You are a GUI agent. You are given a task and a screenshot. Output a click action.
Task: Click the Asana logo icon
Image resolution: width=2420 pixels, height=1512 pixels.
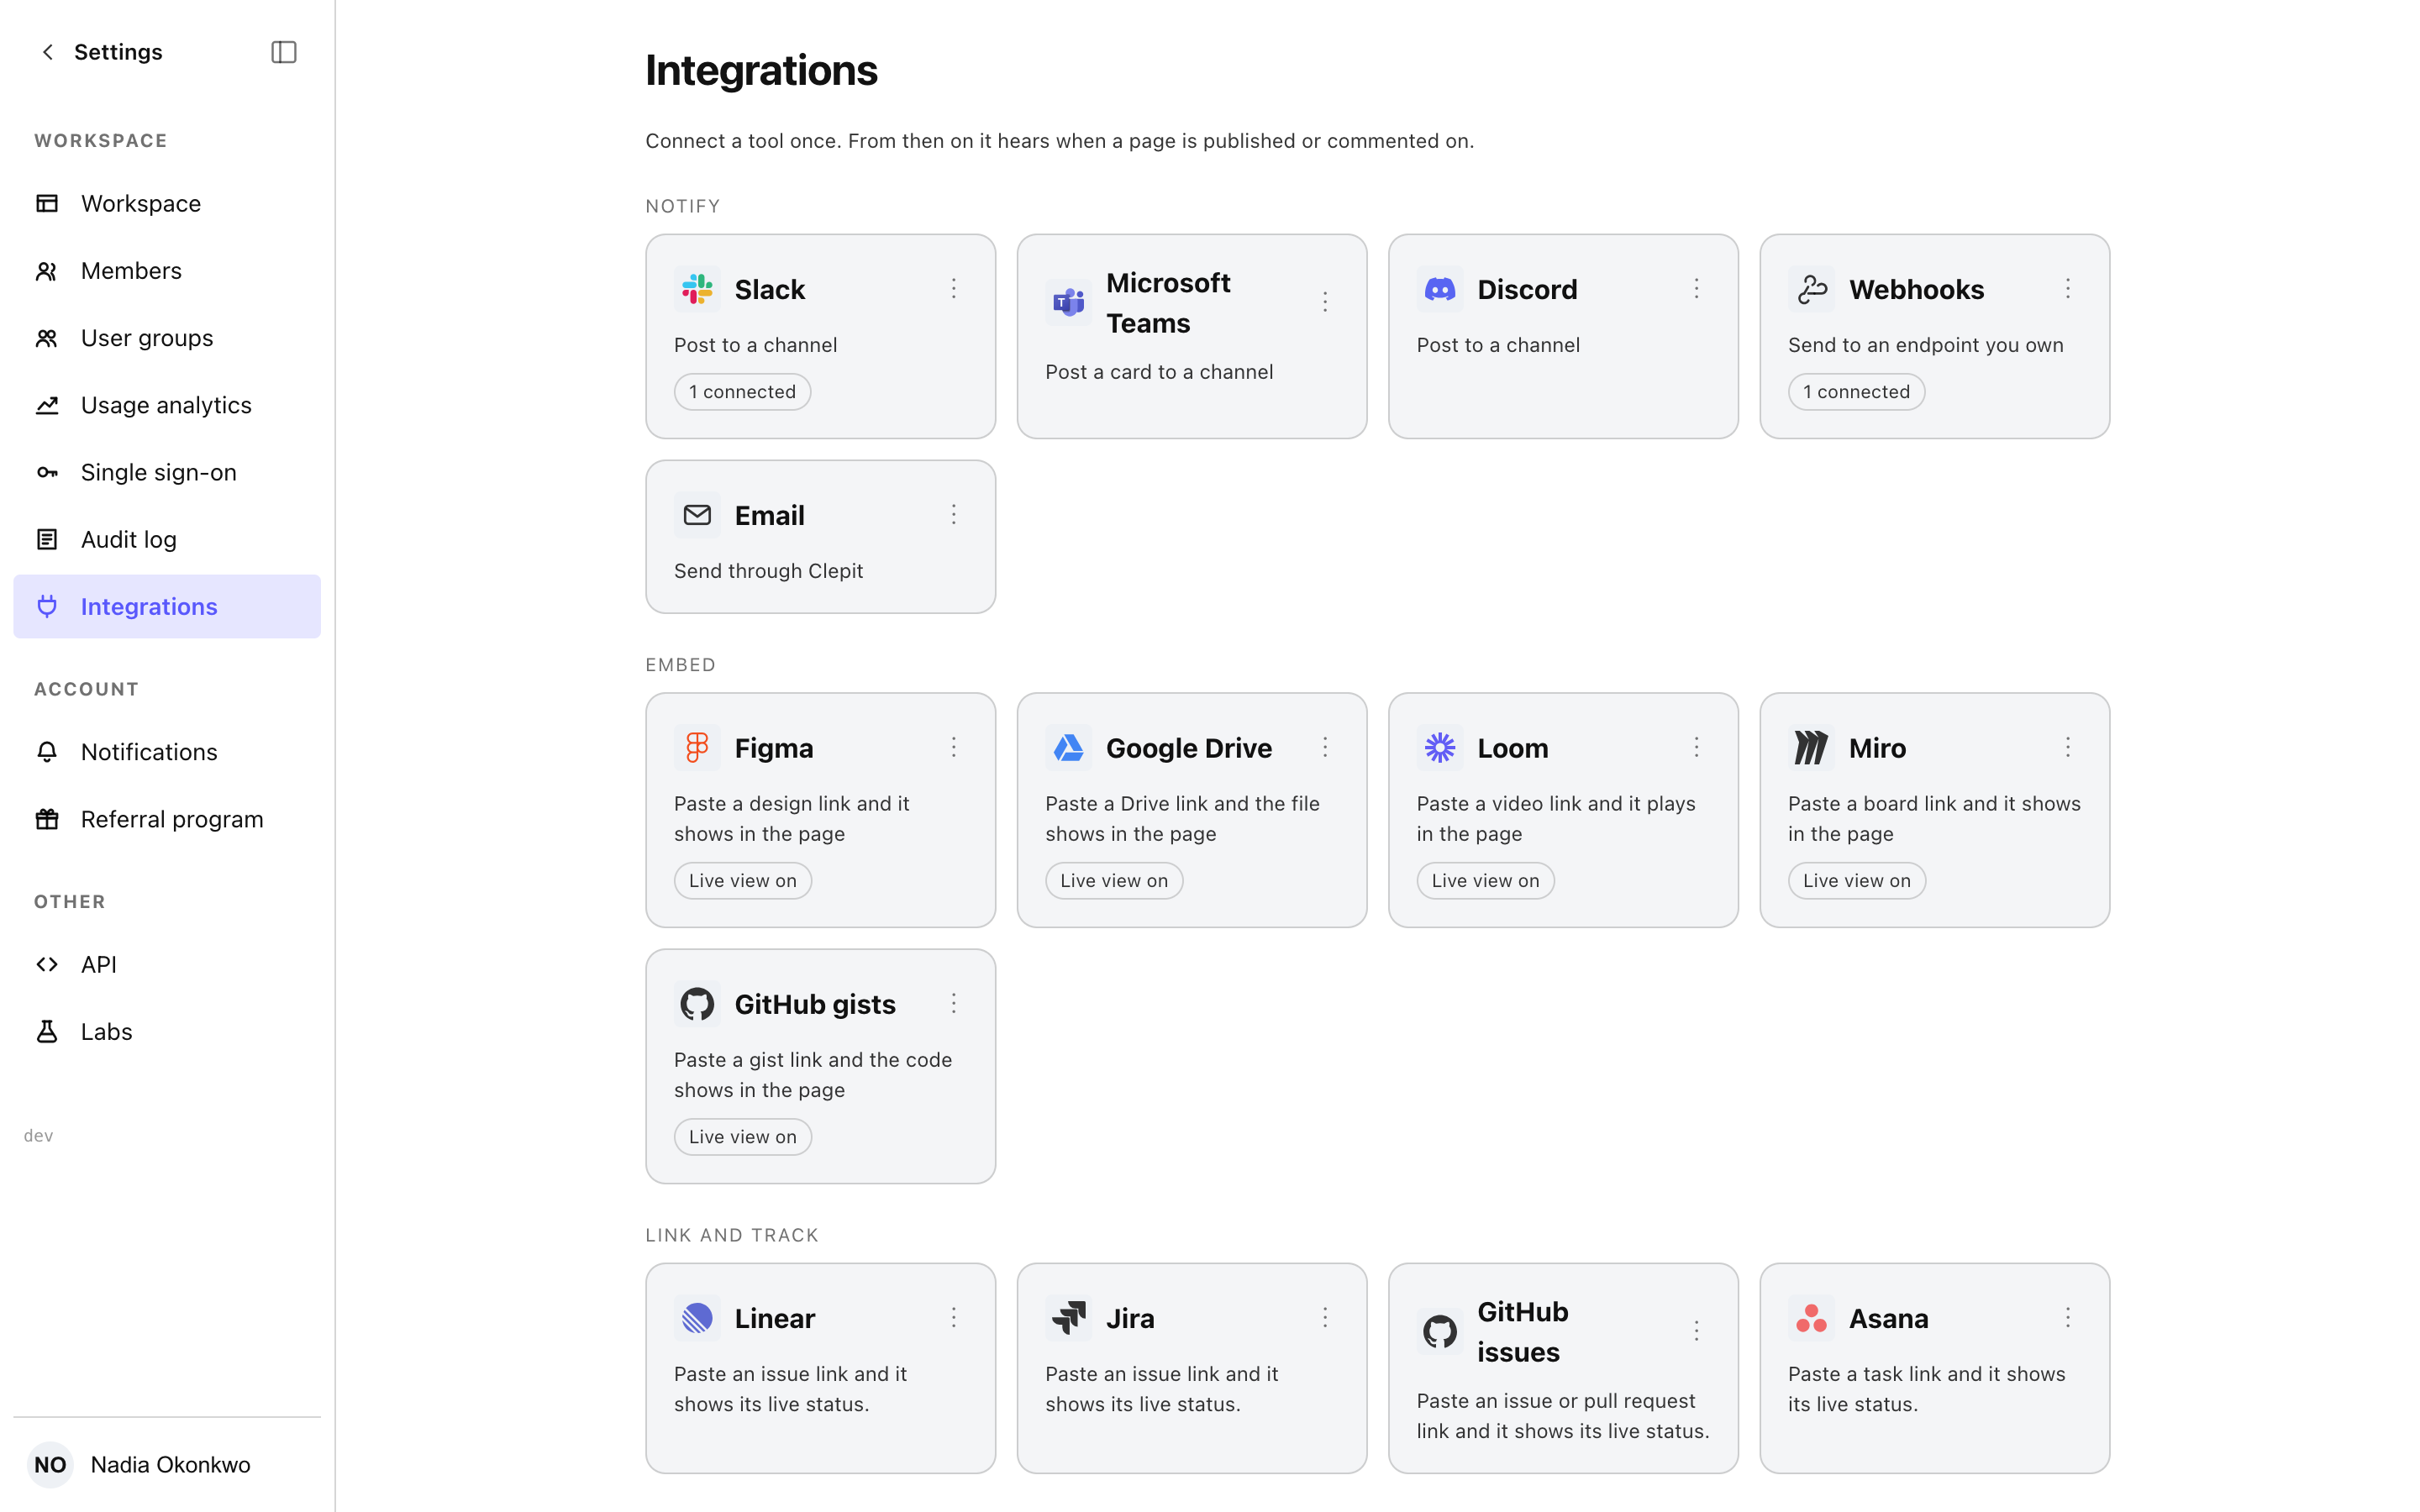1811,1318
